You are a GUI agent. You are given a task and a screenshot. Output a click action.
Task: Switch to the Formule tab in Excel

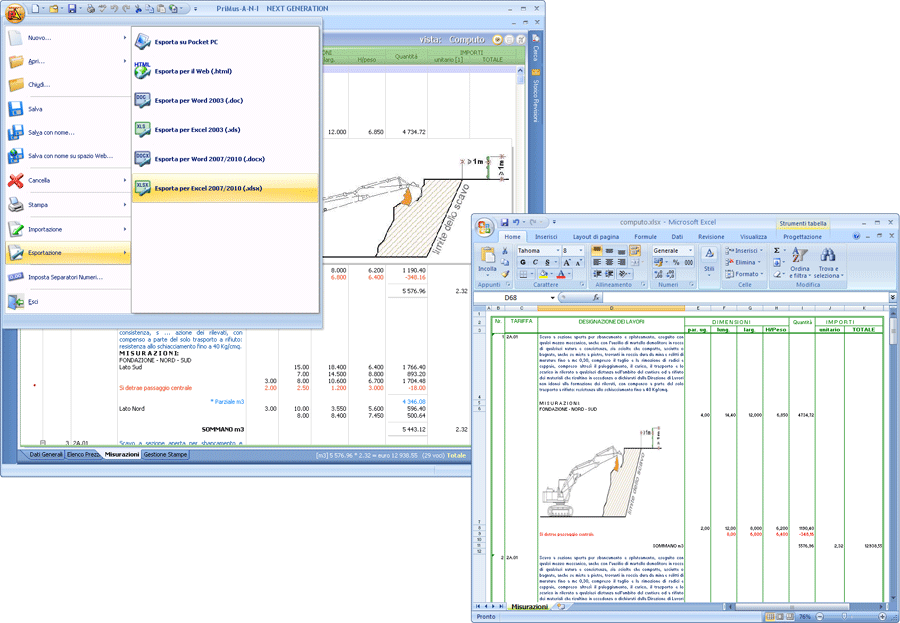[645, 237]
